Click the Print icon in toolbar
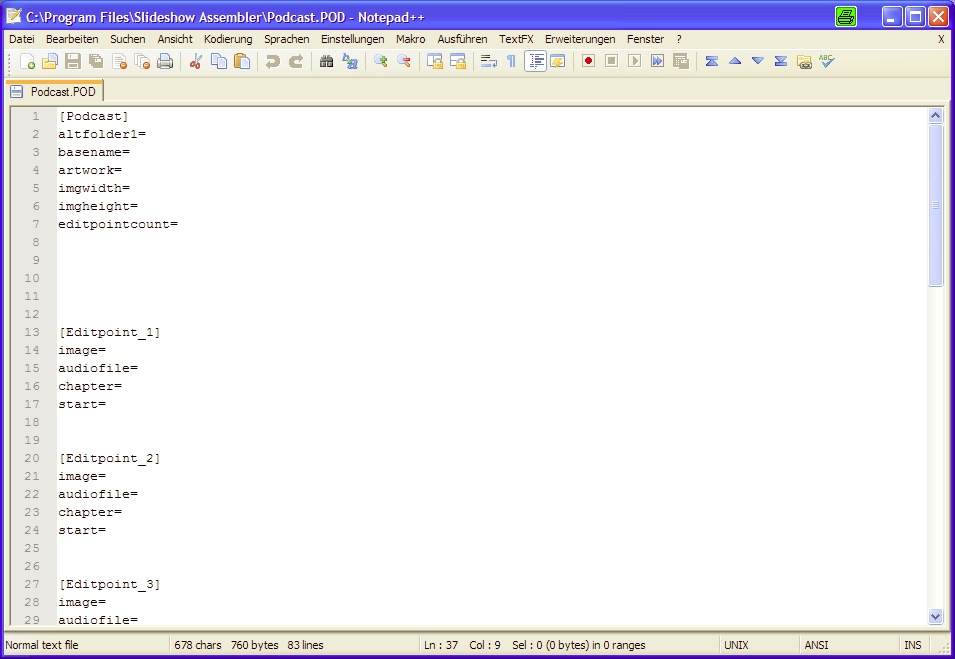Image resolution: width=955 pixels, height=659 pixels. (x=165, y=62)
